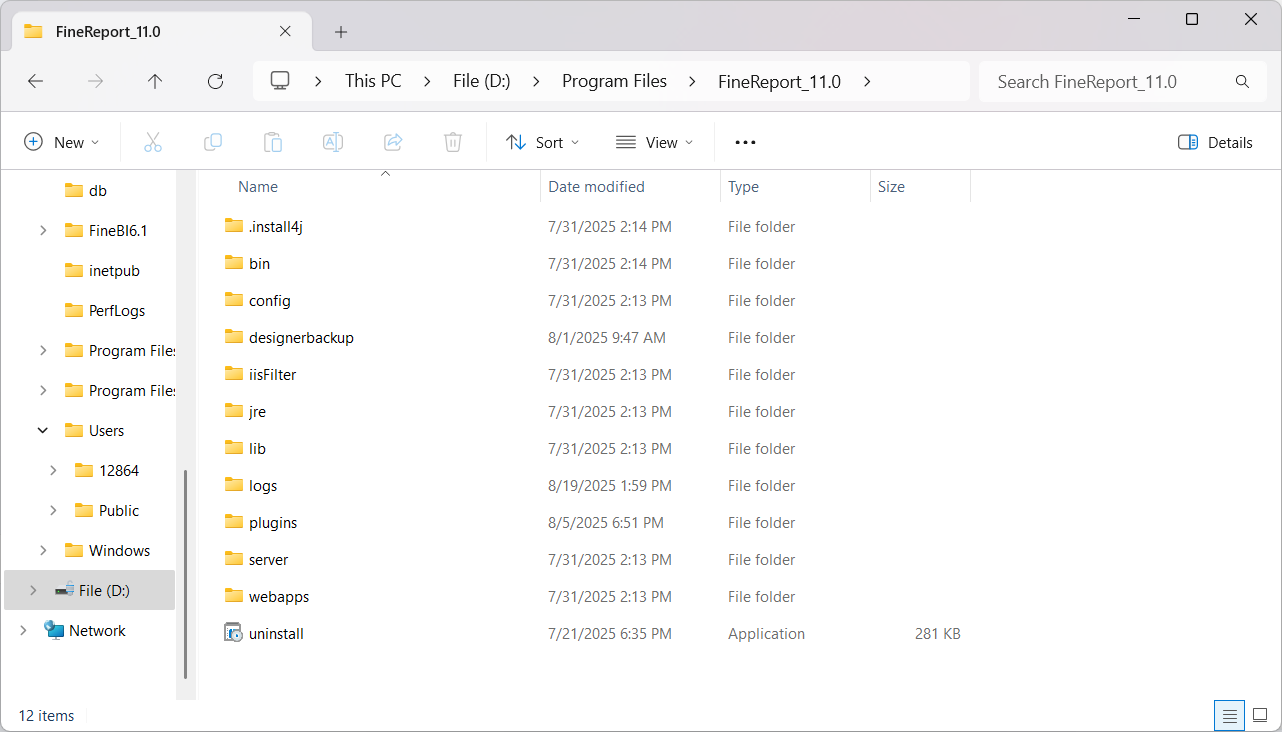Open the View dropdown
1282x732 pixels.
tap(654, 142)
